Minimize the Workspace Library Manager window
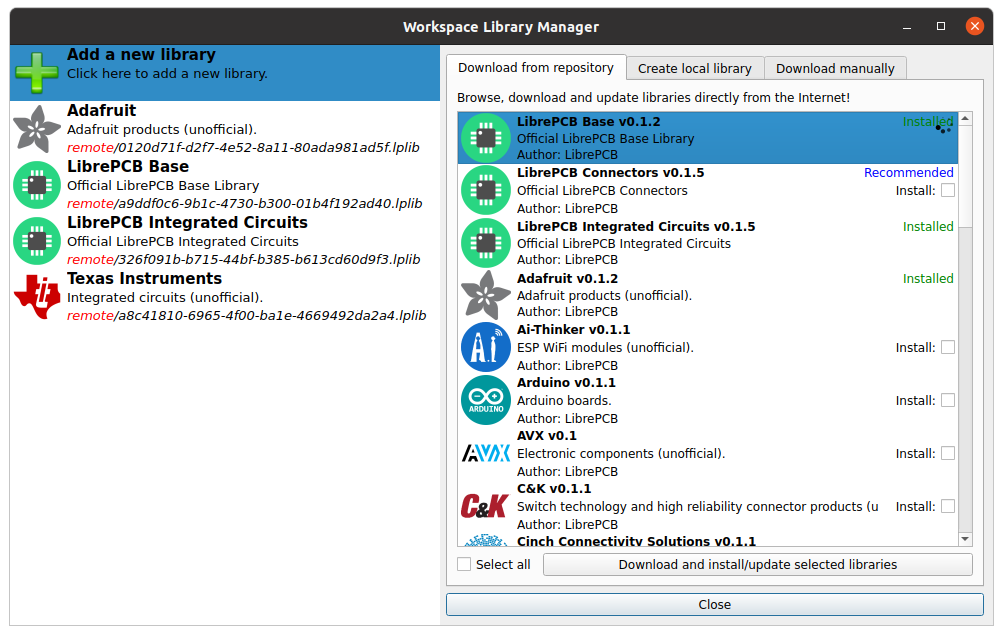The height and width of the screenshot is (635, 1003). (906, 26)
